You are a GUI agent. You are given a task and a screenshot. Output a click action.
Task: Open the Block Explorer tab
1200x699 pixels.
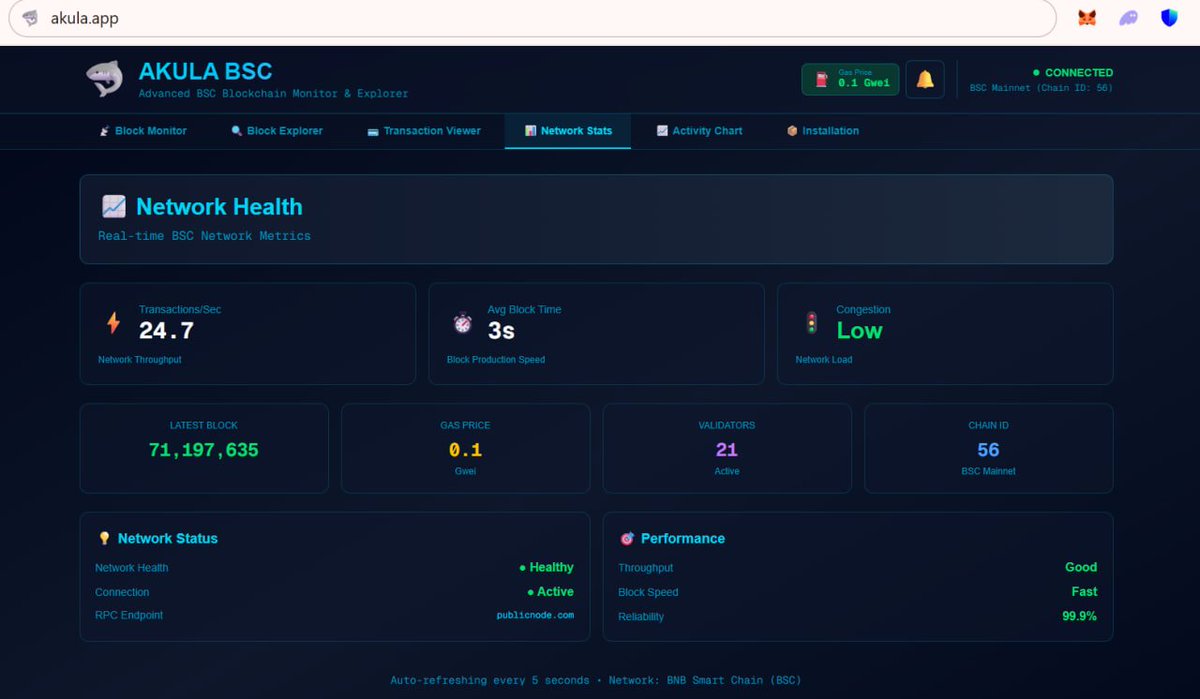pyautogui.click(x=277, y=131)
